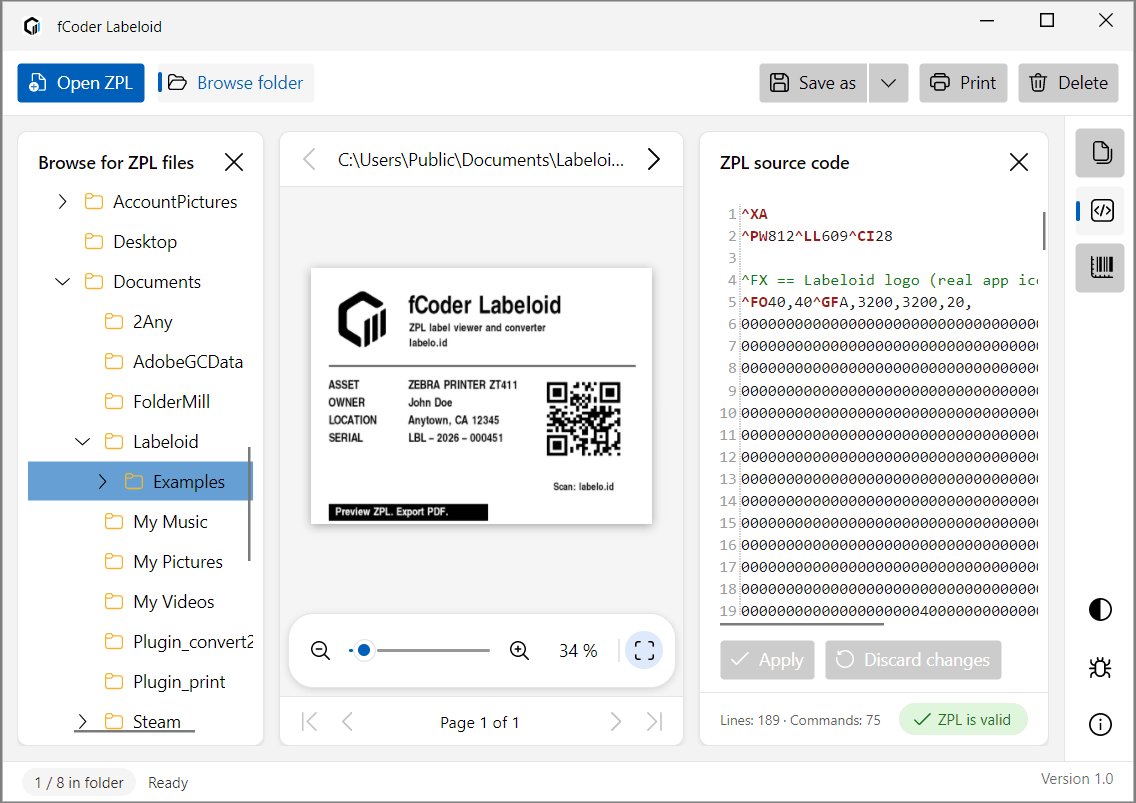Expand the Examples folder
The height and width of the screenshot is (803, 1136).
102,481
